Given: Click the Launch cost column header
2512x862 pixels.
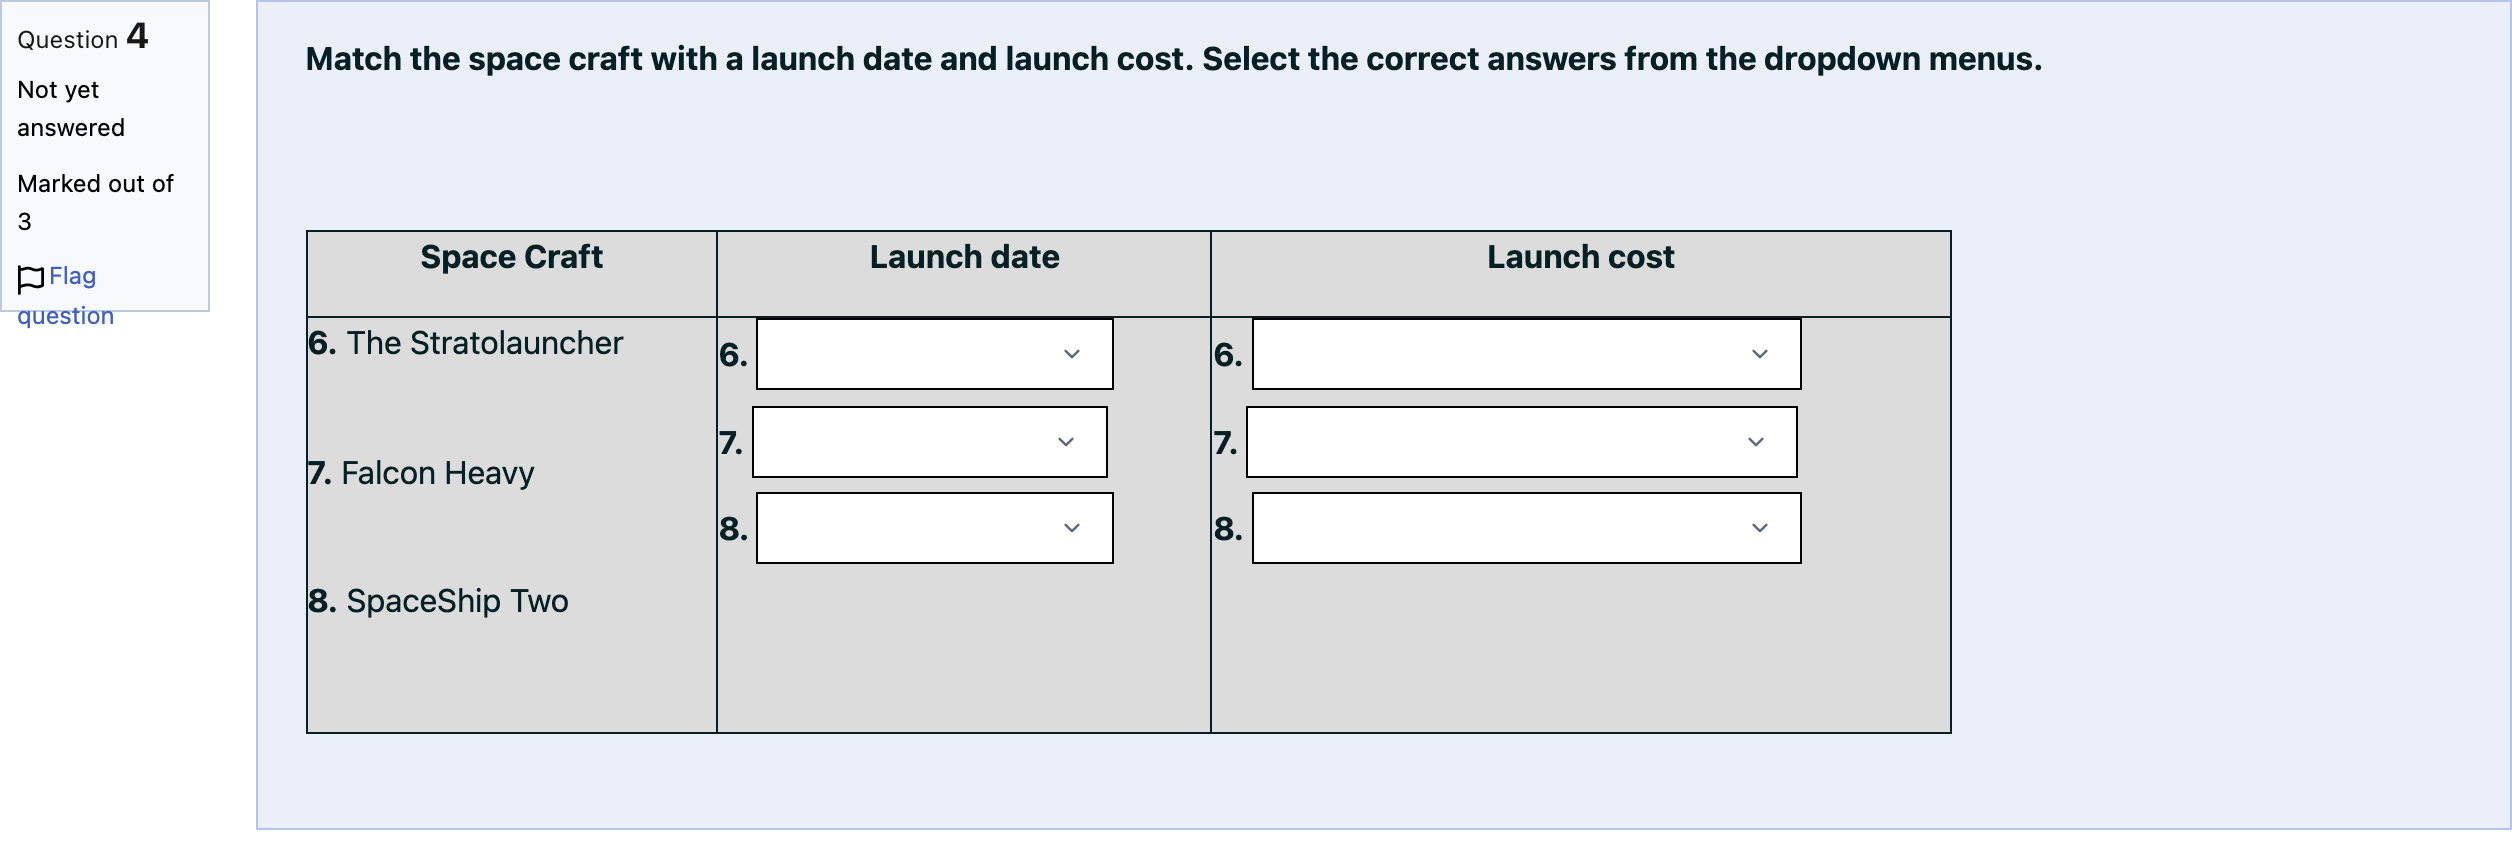Looking at the screenshot, I should click(x=1580, y=257).
